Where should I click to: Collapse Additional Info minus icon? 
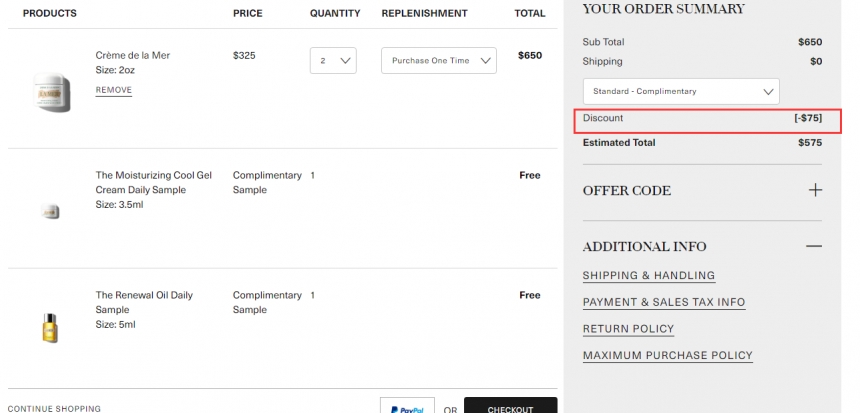[814, 246]
